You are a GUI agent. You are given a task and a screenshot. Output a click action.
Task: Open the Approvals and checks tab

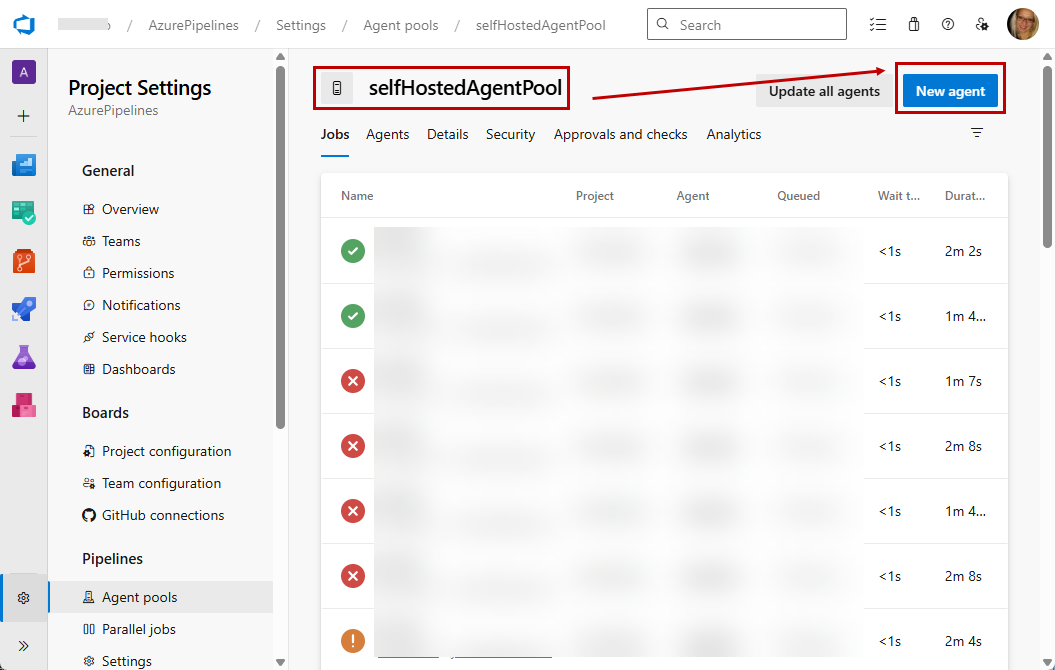pos(620,135)
